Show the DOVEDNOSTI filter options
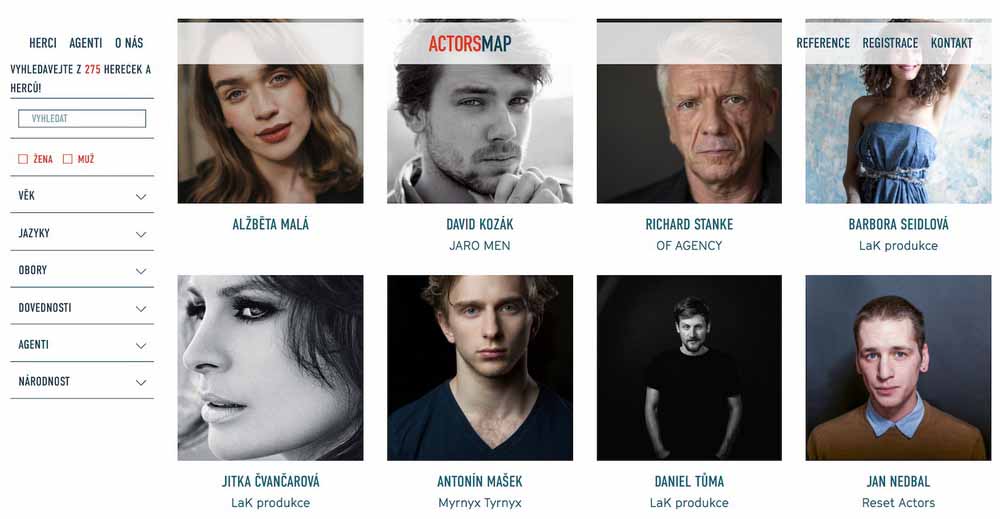 pyautogui.click(x=82, y=307)
